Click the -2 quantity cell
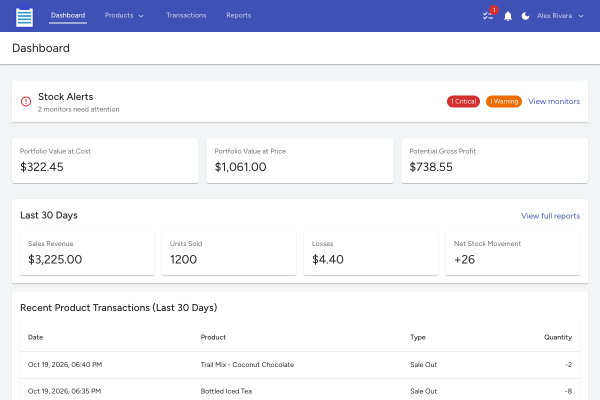The image size is (600, 400). tap(568, 365)
